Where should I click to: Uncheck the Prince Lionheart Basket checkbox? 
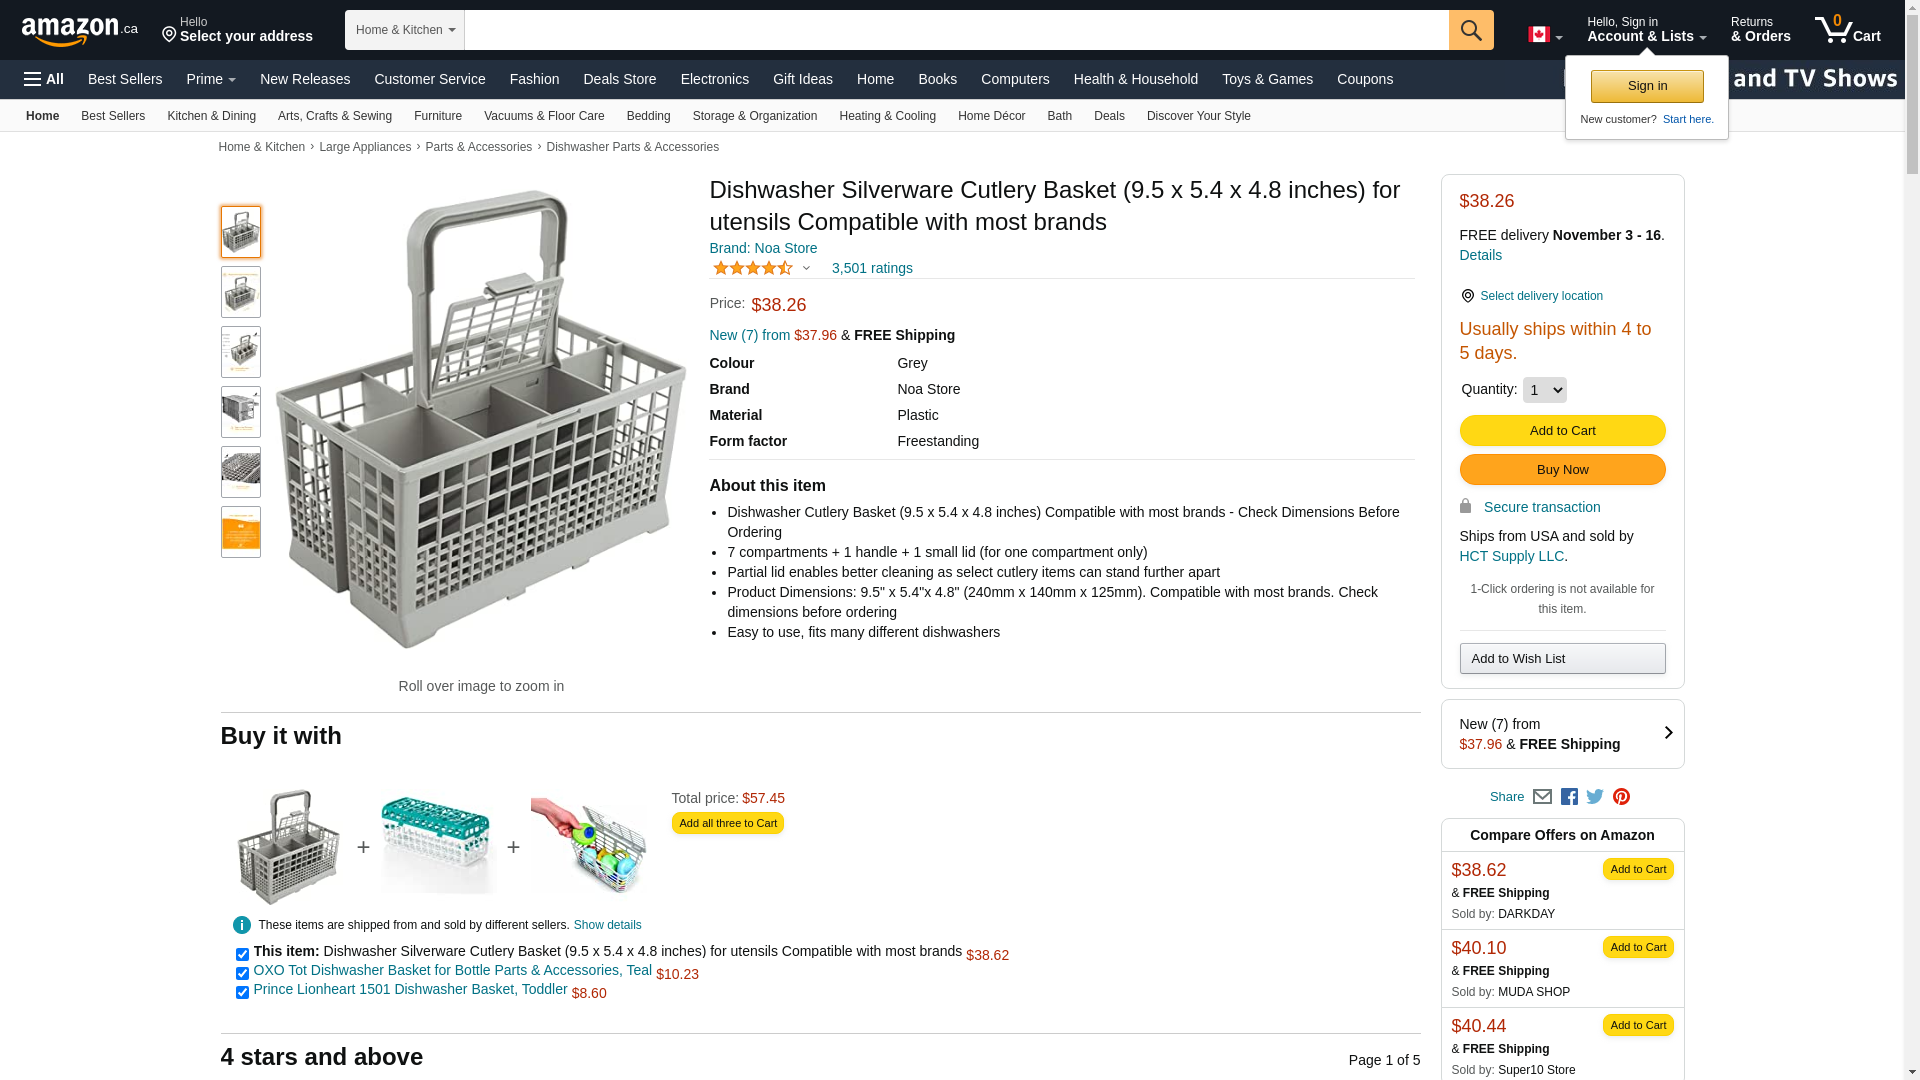[x=242, y=993]
